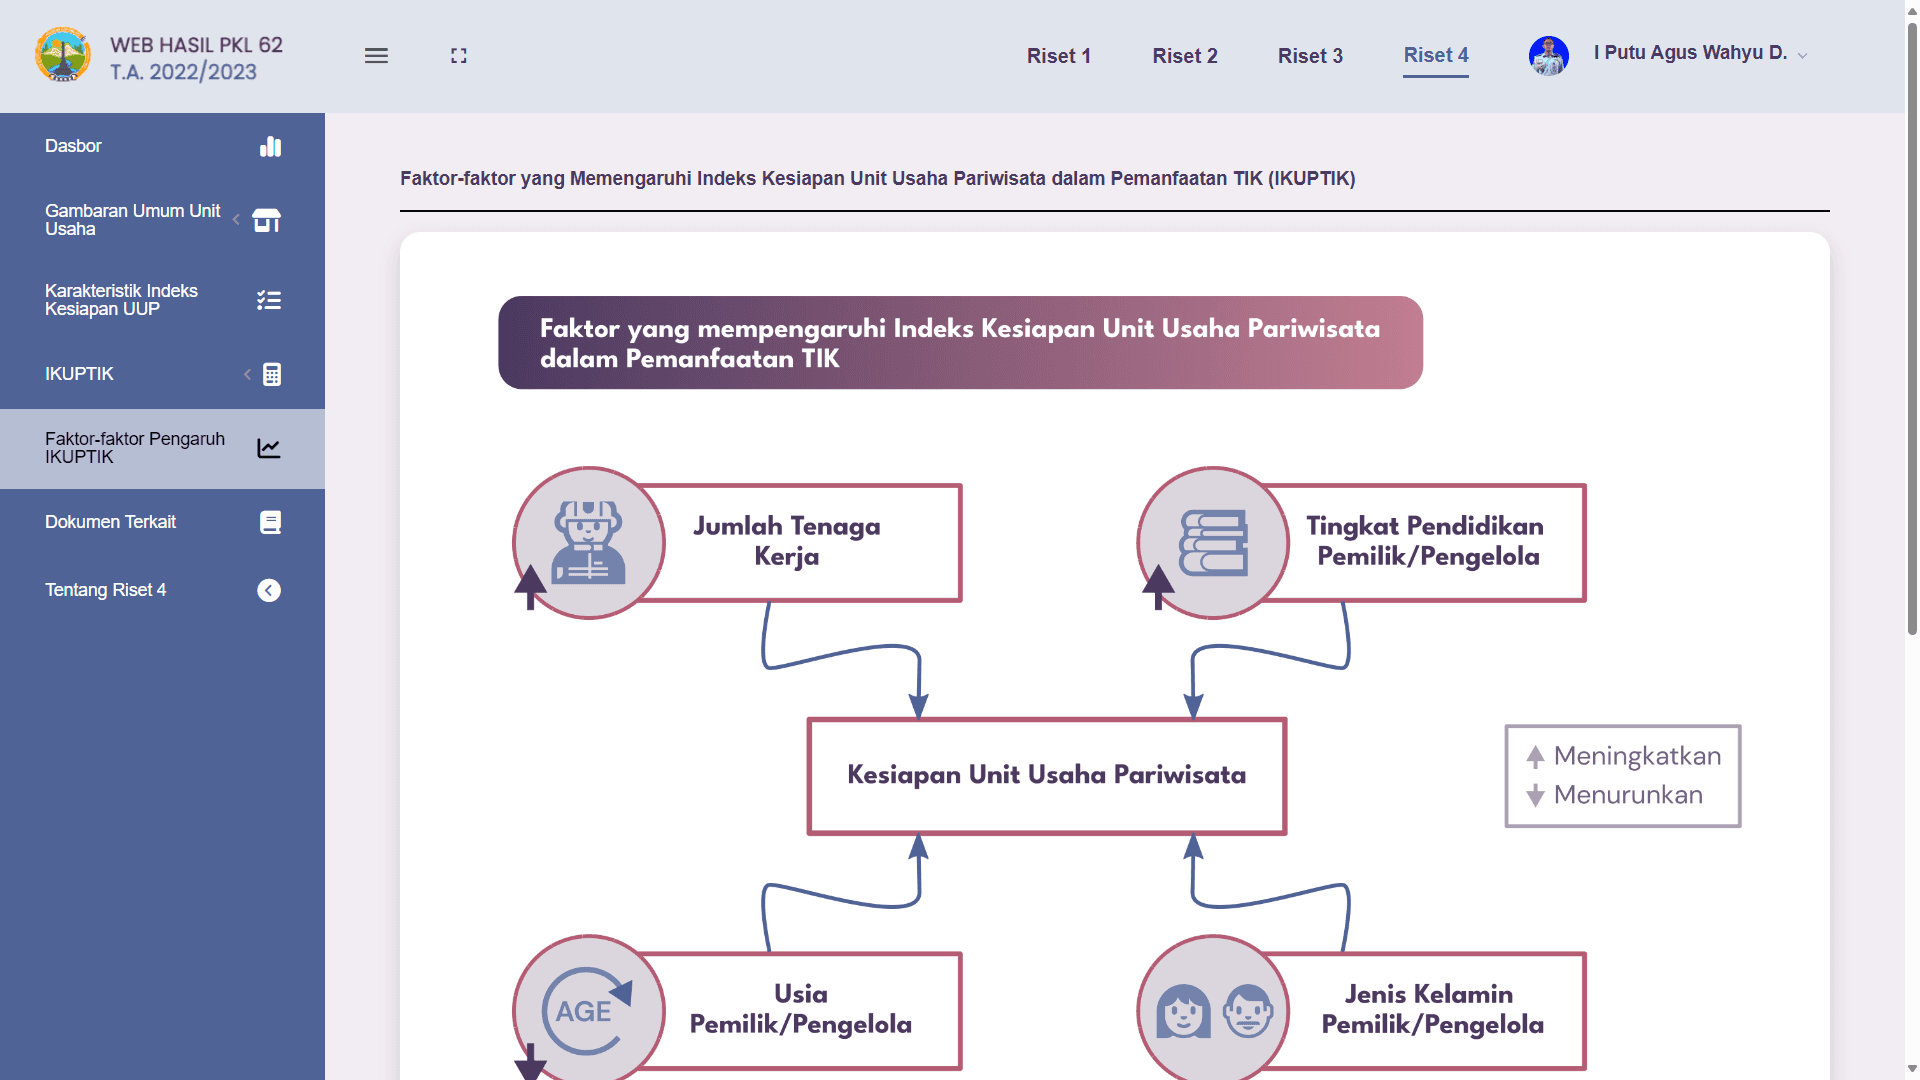1920x1080 pixels.
Task: Toggle the hamburger sidebar menu
Action: pos(376,56)
